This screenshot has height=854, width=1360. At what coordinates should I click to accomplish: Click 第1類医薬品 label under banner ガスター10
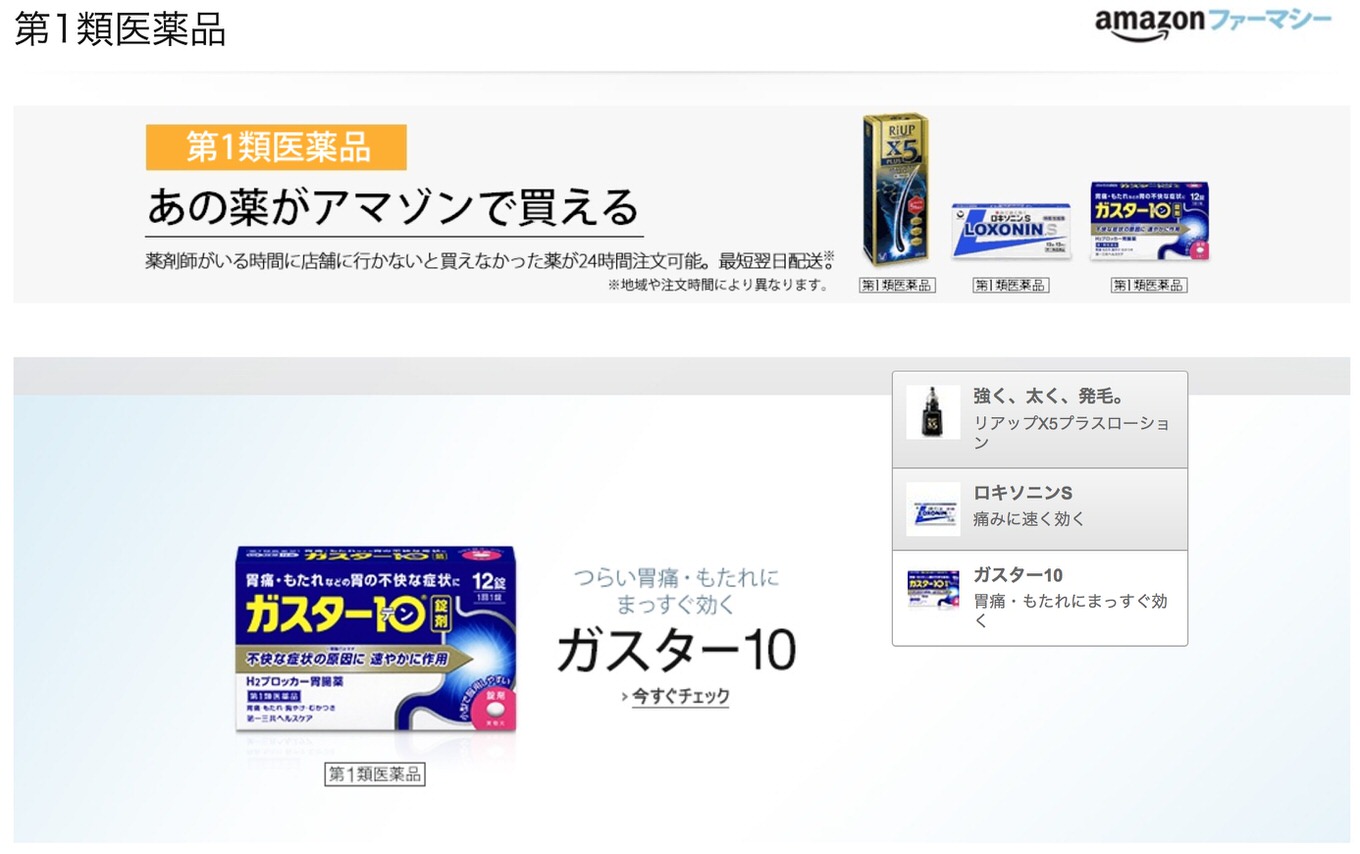point(1148,285)
